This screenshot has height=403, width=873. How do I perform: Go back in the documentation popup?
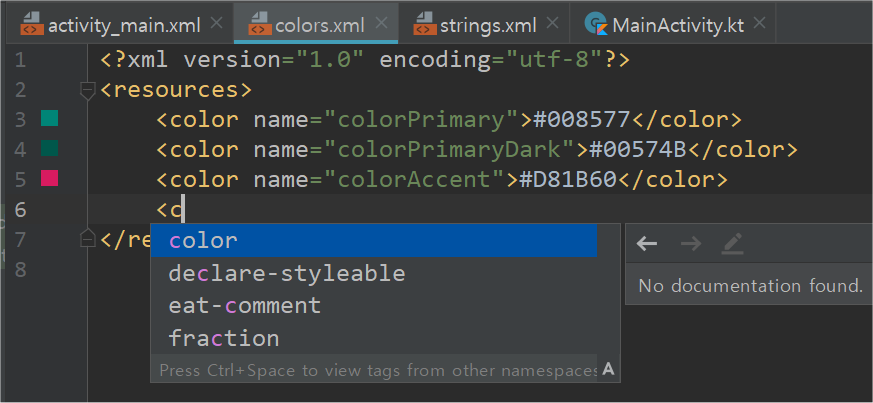click(646, 243)
